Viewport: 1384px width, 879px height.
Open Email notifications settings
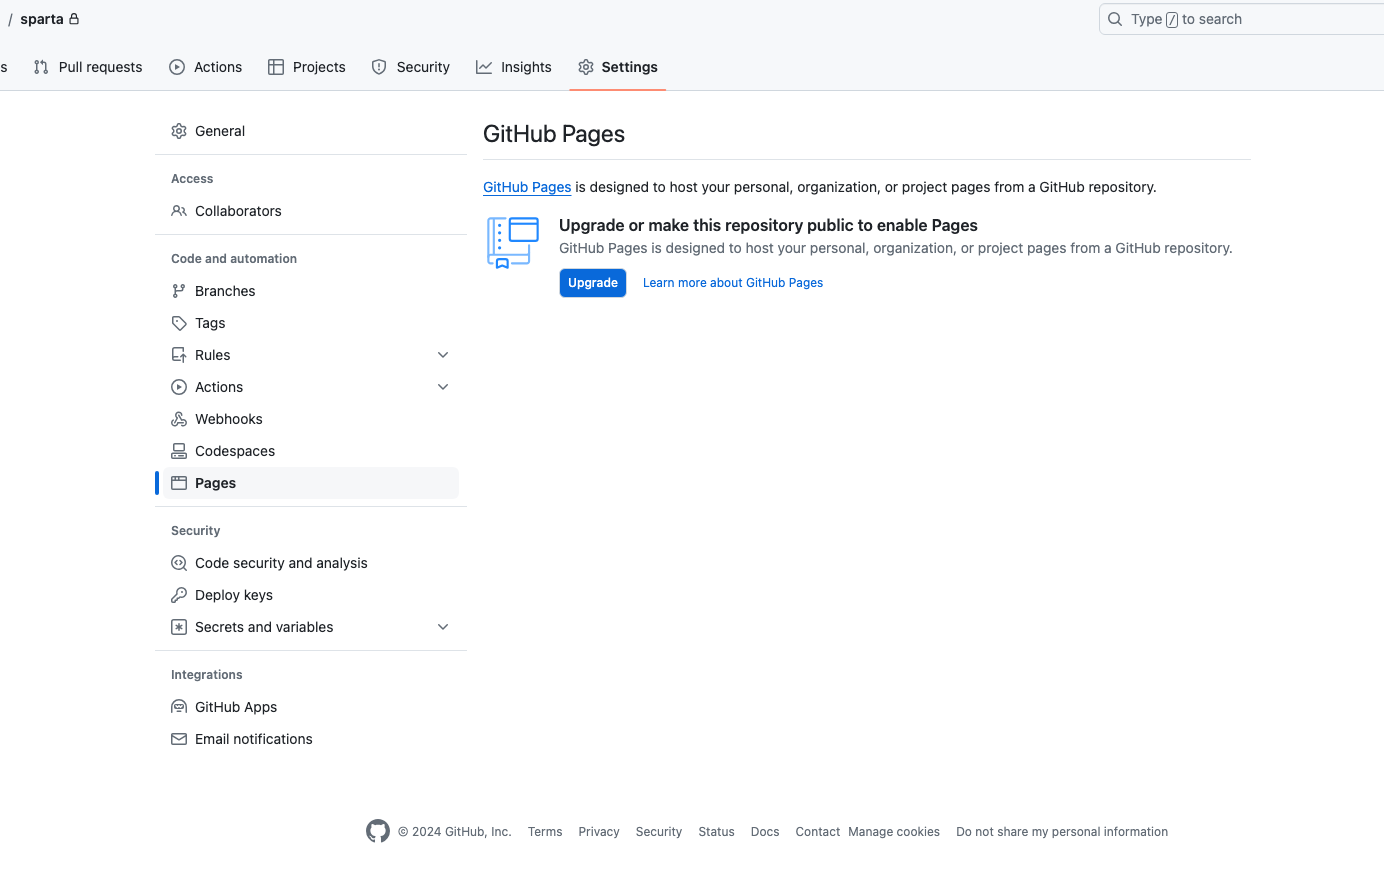[x=311, y=739]
